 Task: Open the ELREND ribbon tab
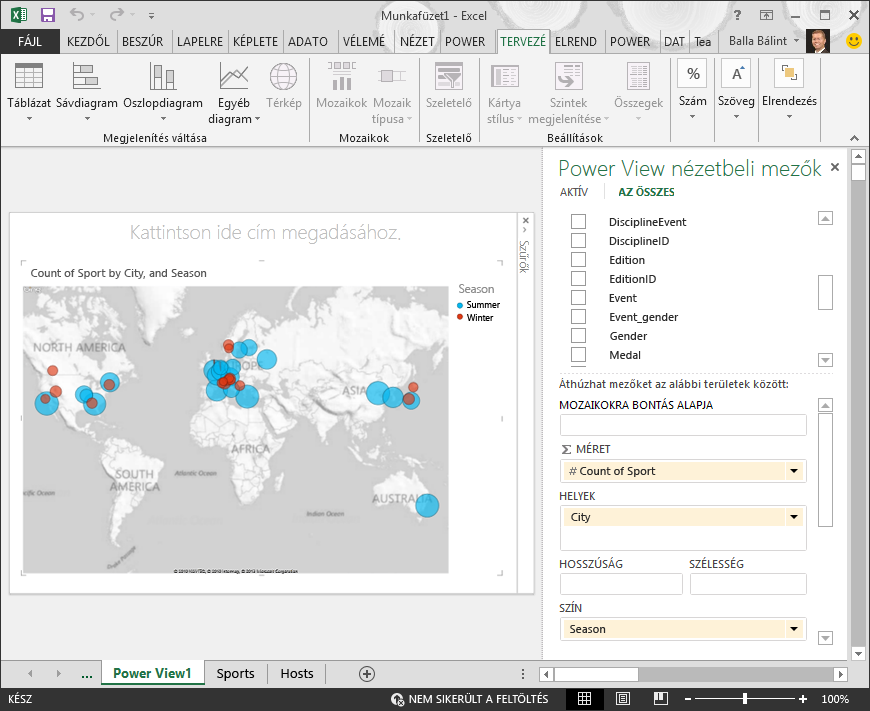[x=576, y=42]
